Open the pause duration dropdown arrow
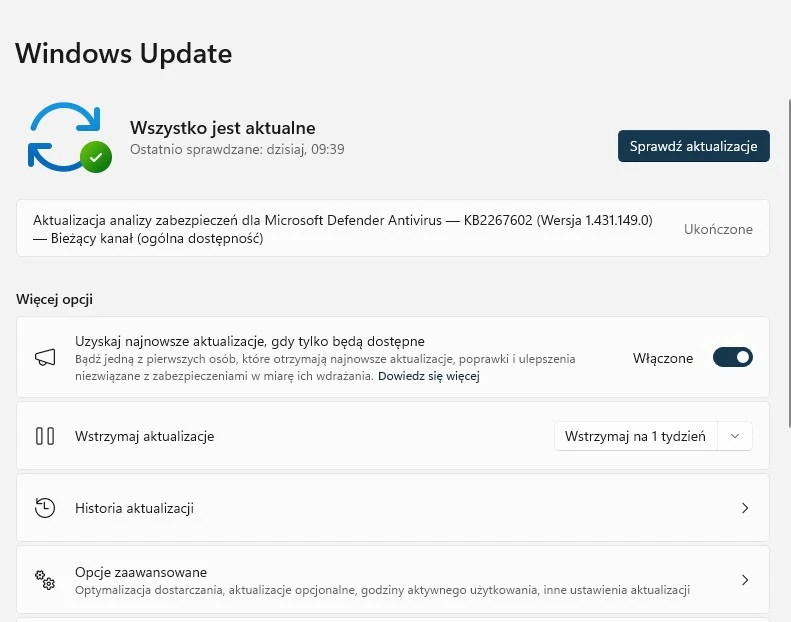The width and height of the screenshot is (791, 622). pyautogui.click(x=735, y=436)
